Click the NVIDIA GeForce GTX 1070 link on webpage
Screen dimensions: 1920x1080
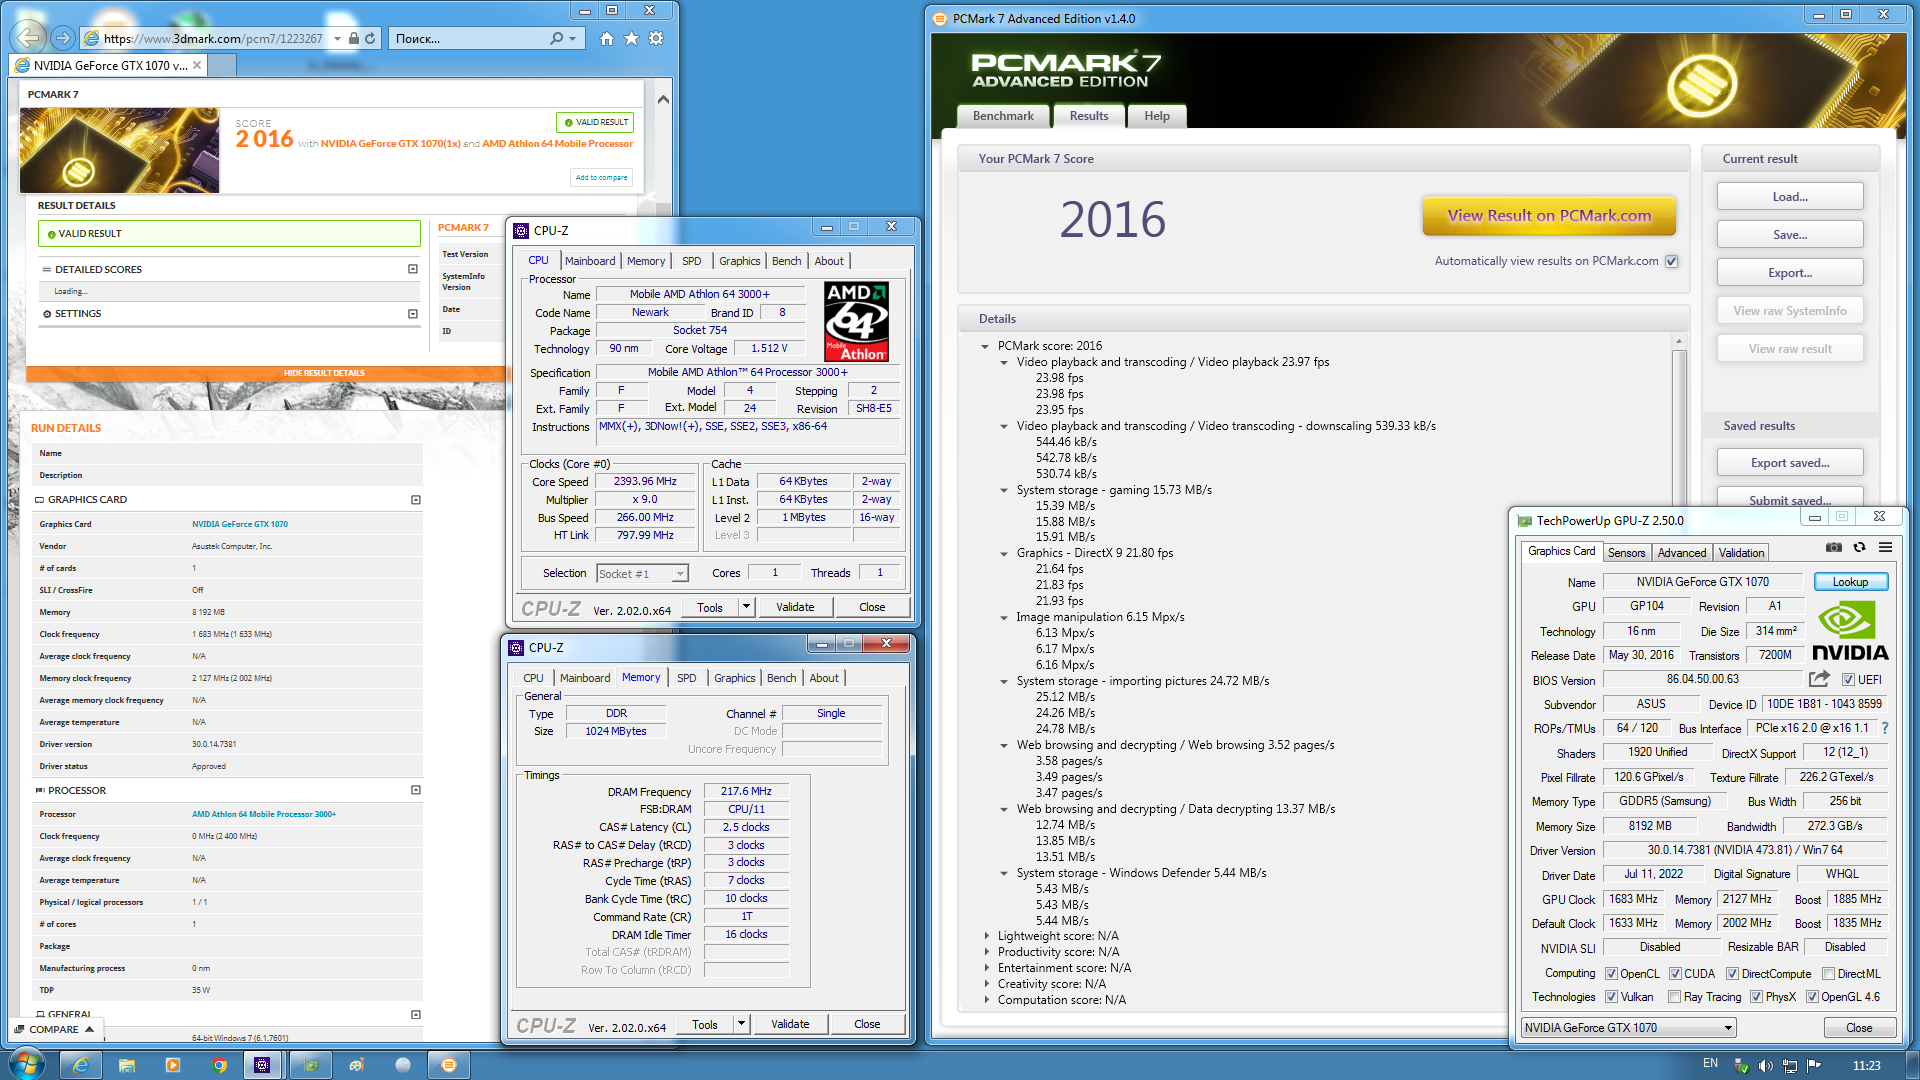click(240, 524)
